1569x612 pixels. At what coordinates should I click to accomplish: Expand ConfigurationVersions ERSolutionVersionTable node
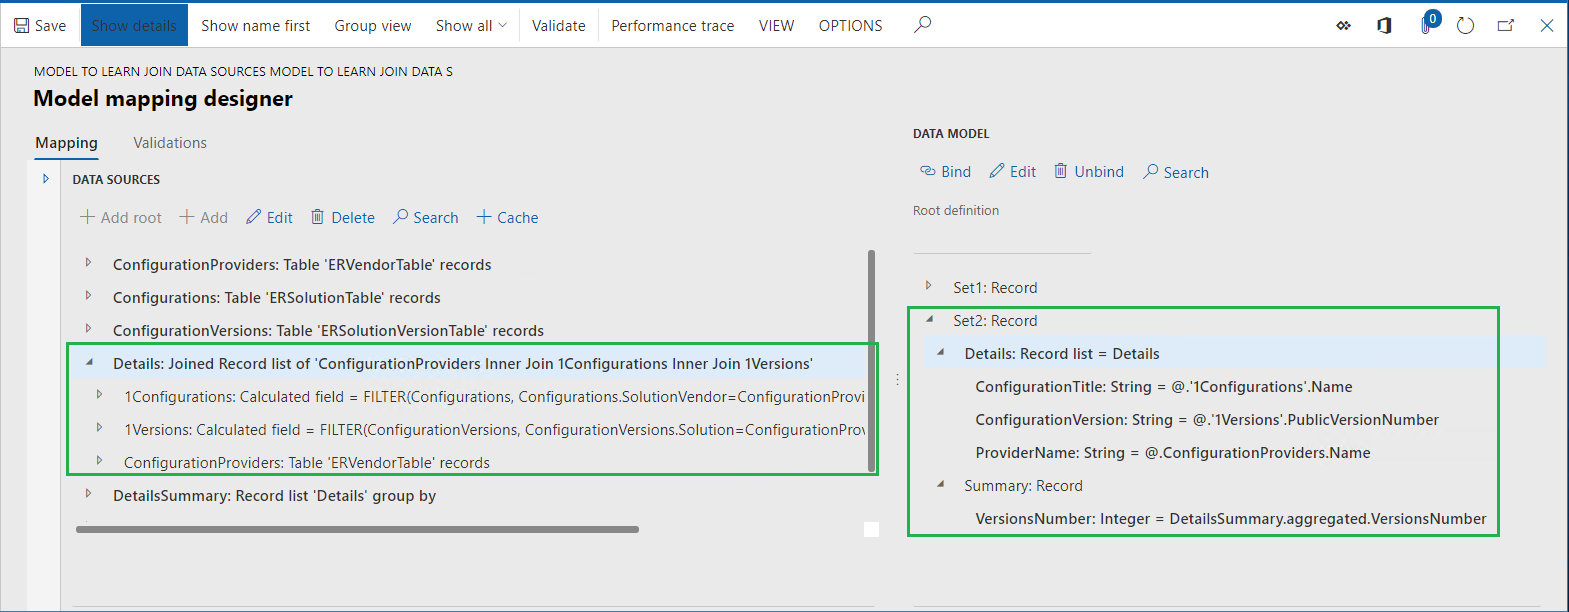tap(88, 329)
